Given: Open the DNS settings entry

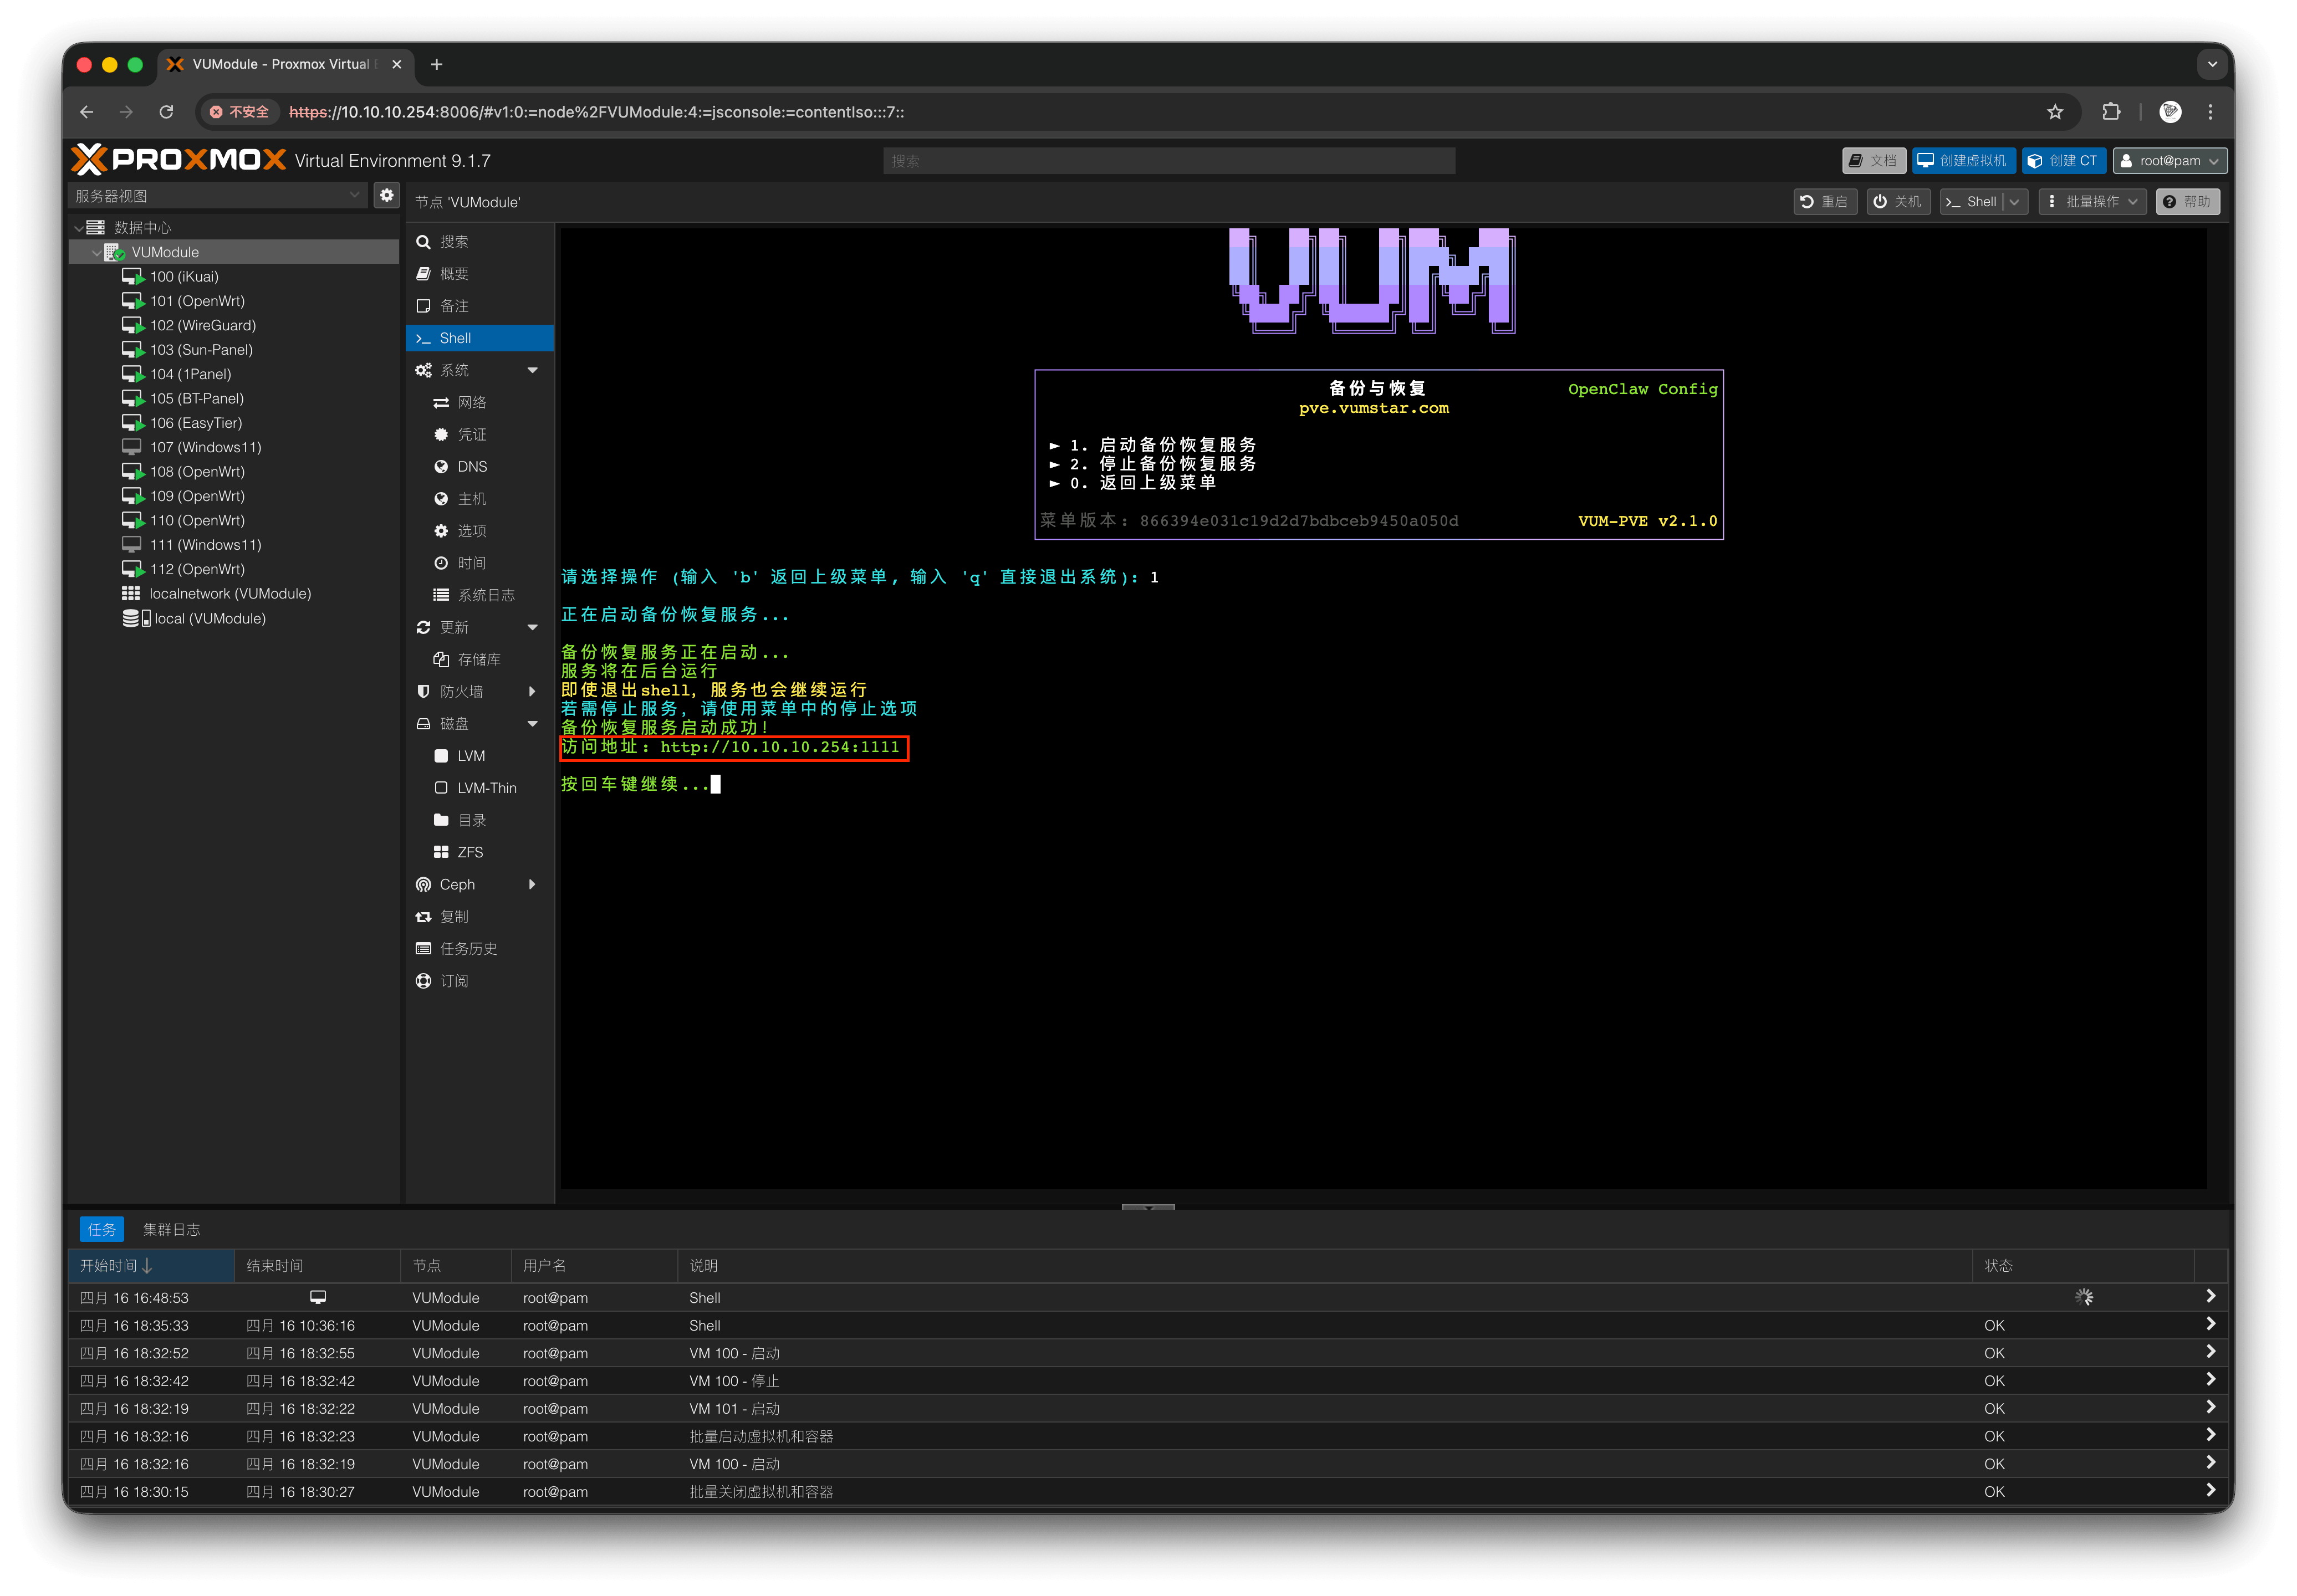Looking at the screenshot, I should pos(479,467).
